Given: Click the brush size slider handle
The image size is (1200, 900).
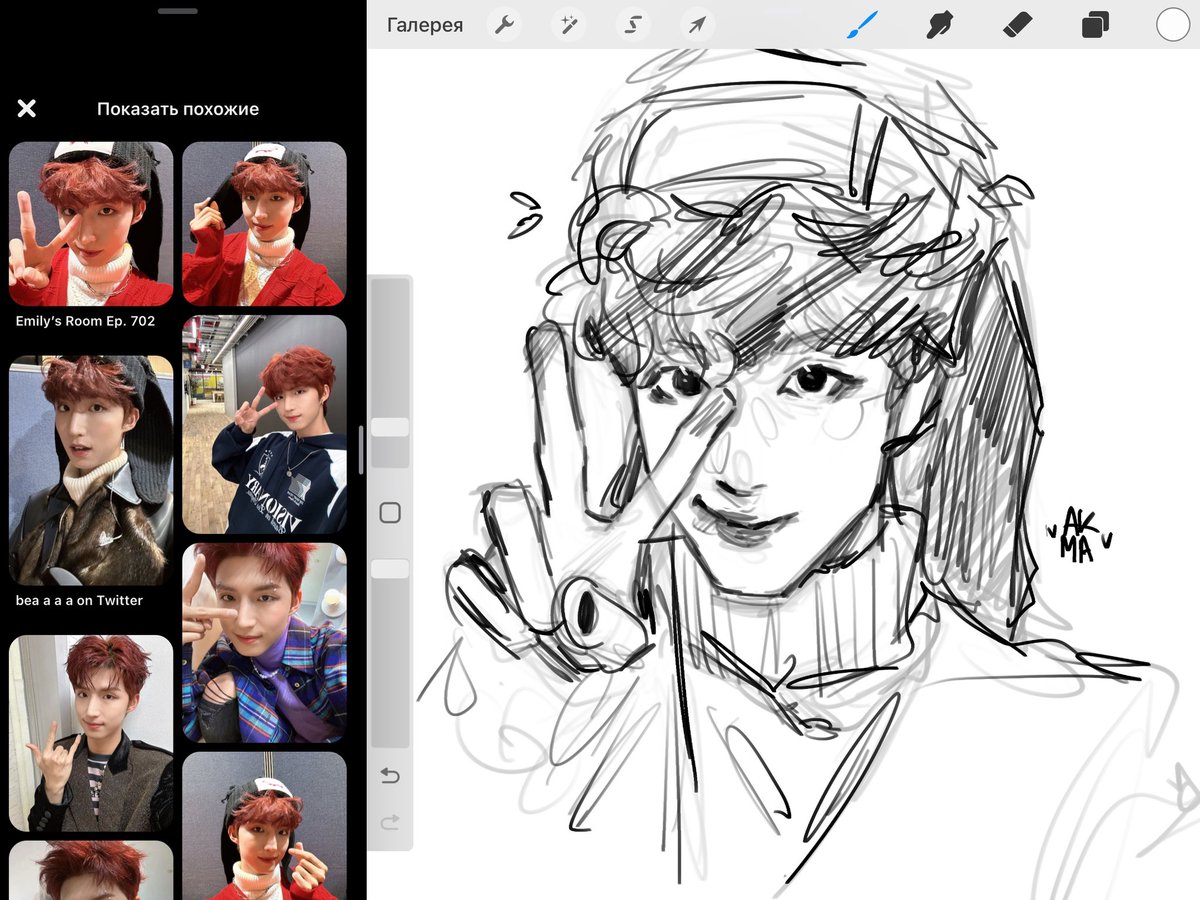Looking at the screenshot, I should point(390,427).
